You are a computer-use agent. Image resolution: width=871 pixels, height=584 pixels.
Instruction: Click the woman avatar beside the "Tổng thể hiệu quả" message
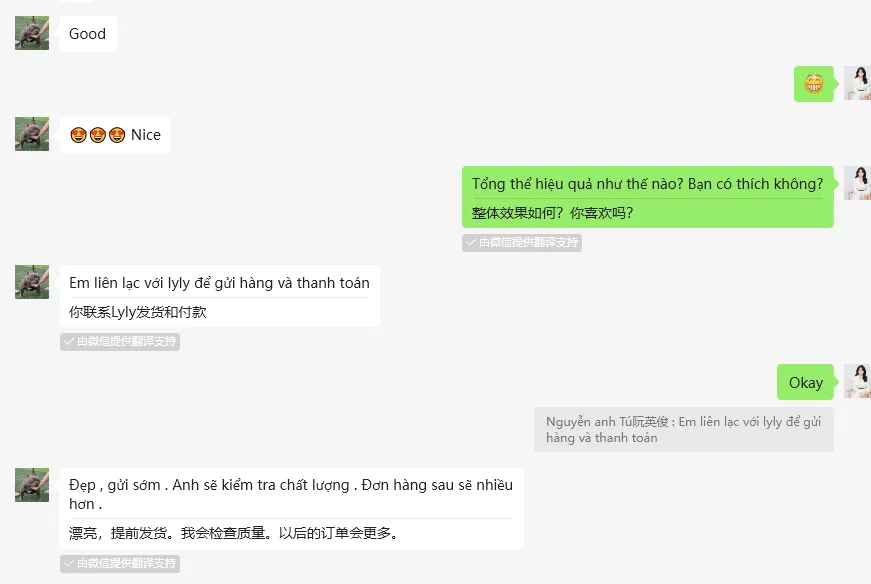858,183
